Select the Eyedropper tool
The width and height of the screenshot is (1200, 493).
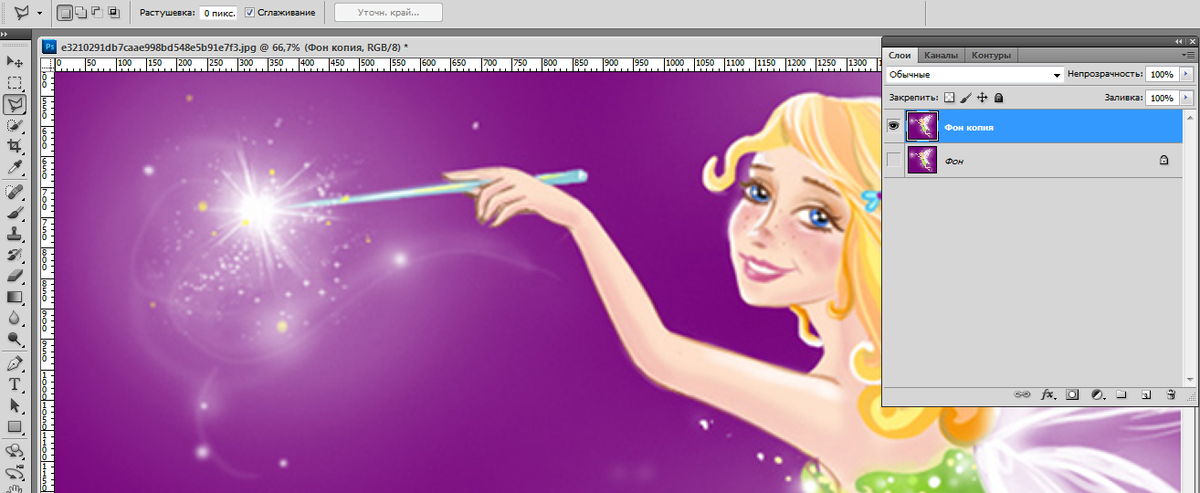[x=14, y=167]
